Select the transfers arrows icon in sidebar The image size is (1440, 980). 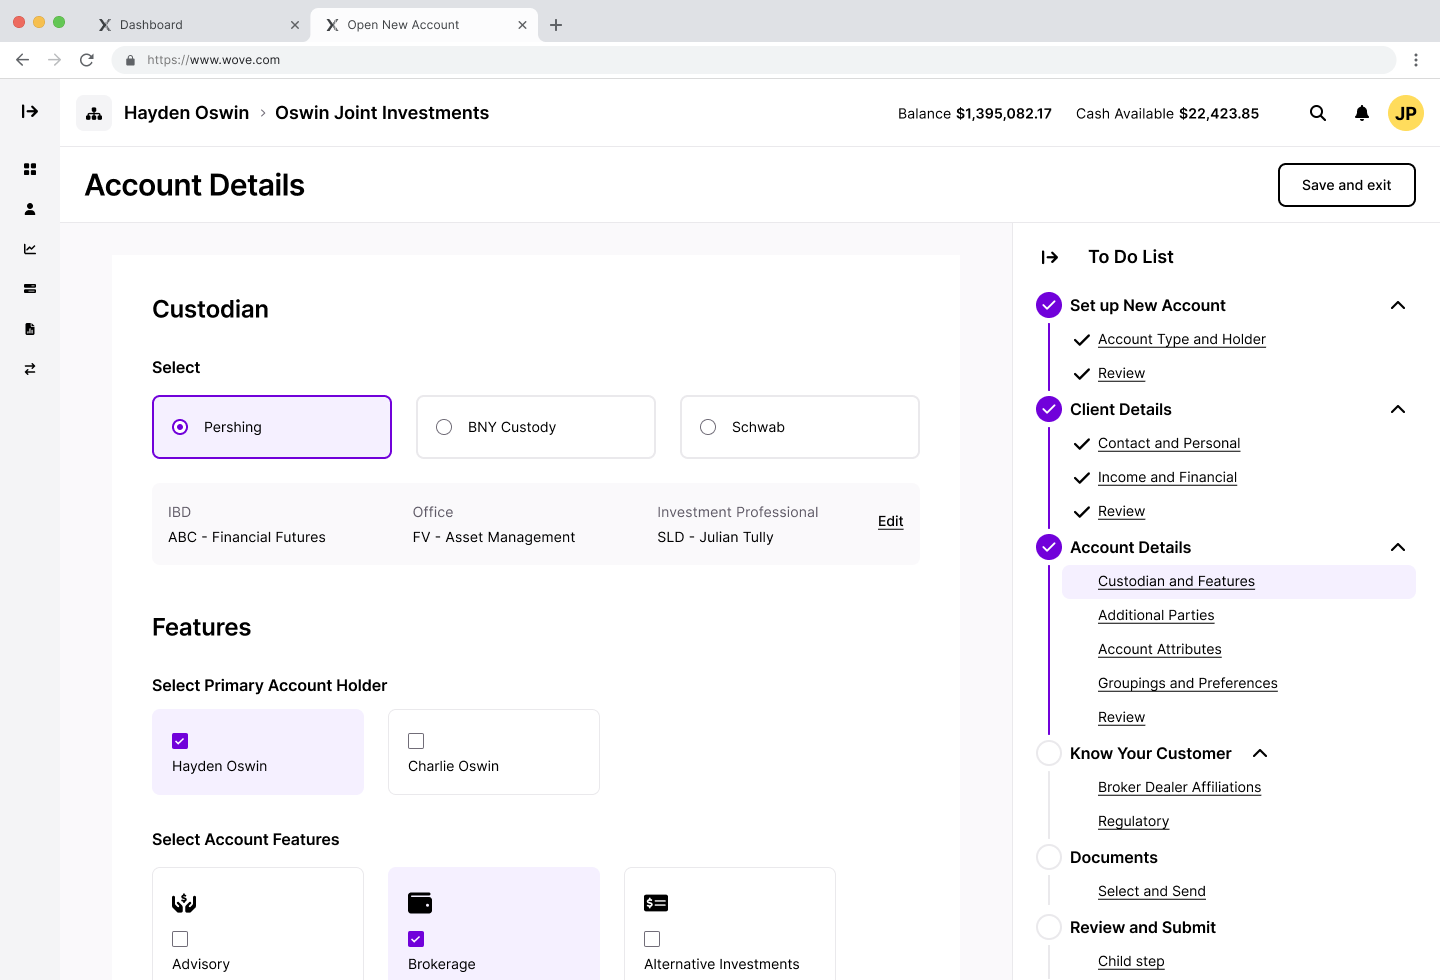point(29,369)
